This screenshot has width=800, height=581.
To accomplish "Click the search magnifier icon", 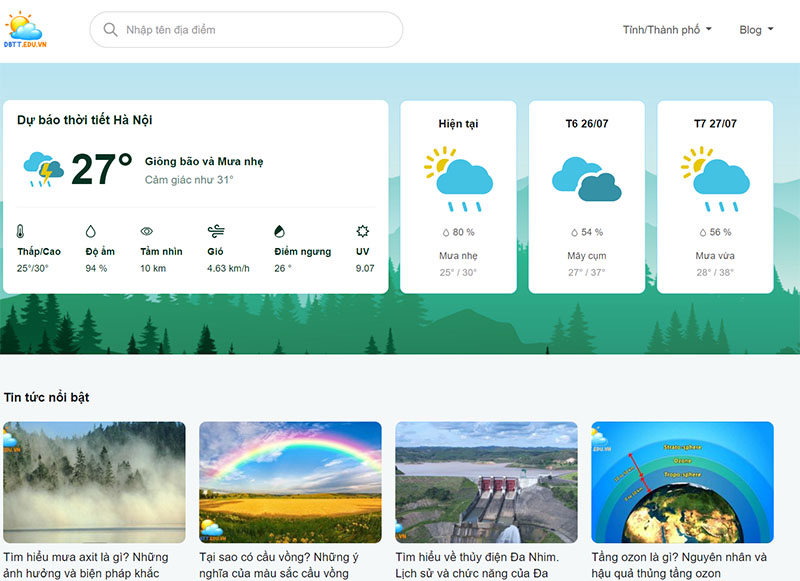I will 110,30.
